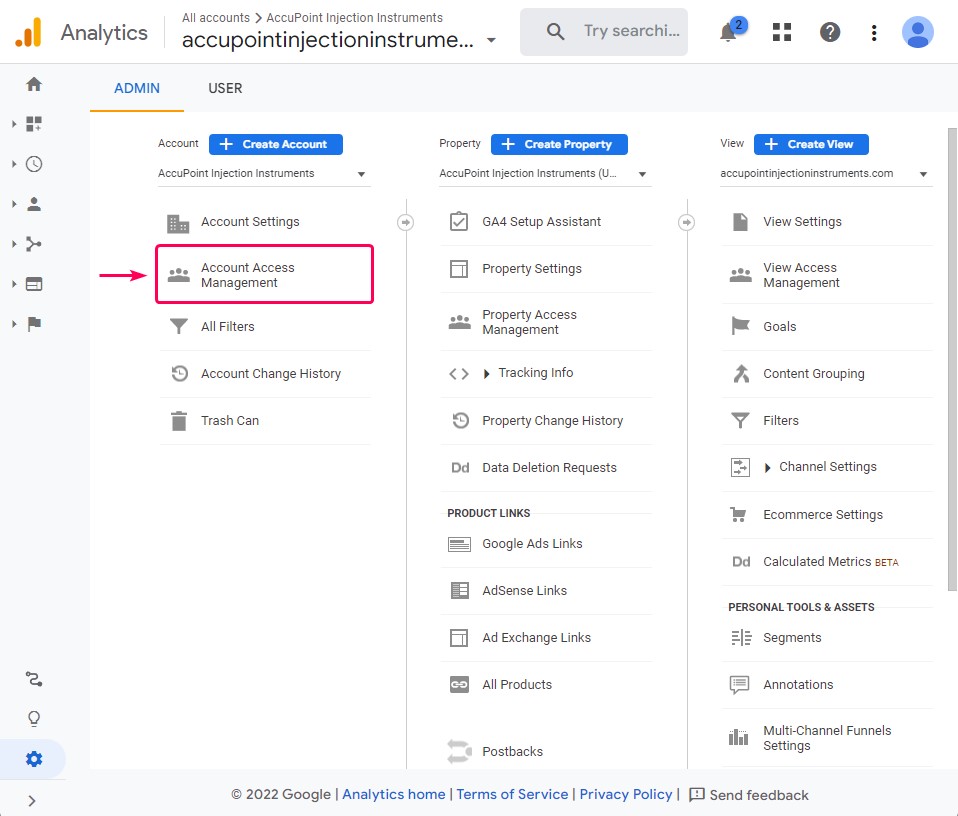Click the Create View button
The width and height of the screenshot is (958, 816).
[811, 144]
